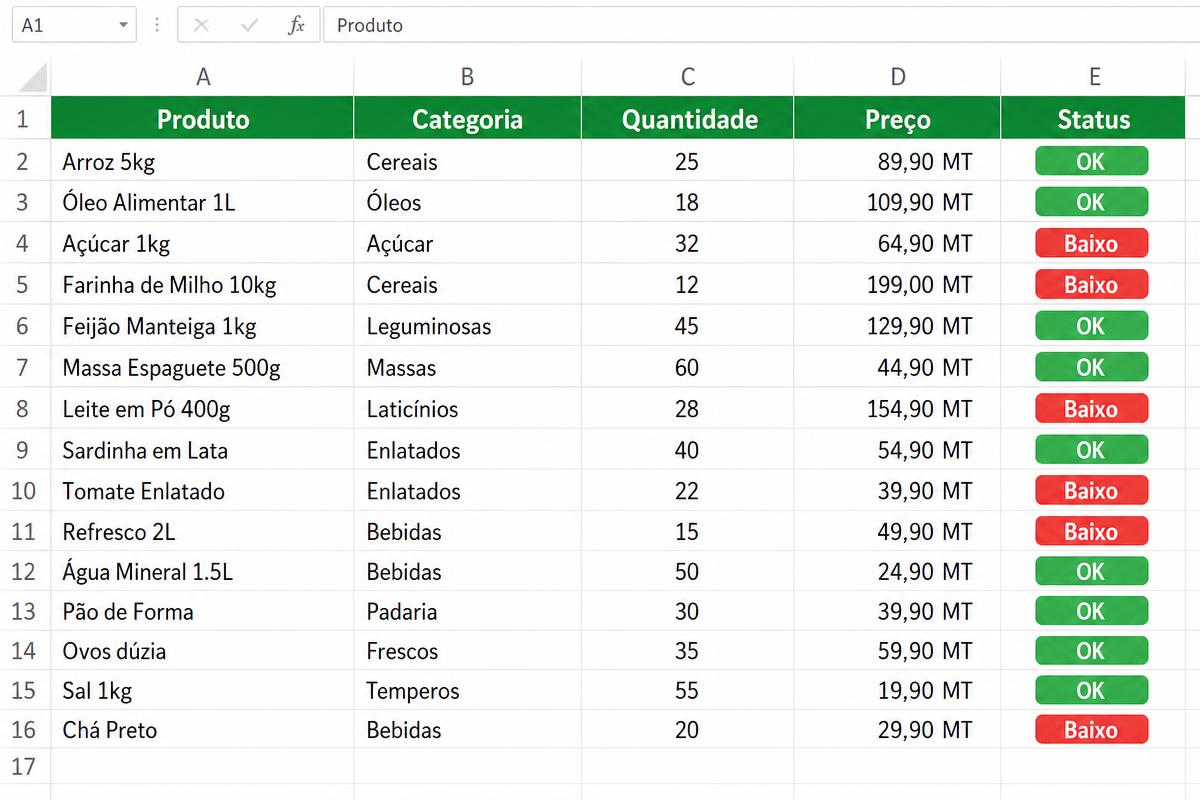1200x800 pixels.
Task: Click the Baixo status for Refresco 2L
Action: 1091,532
